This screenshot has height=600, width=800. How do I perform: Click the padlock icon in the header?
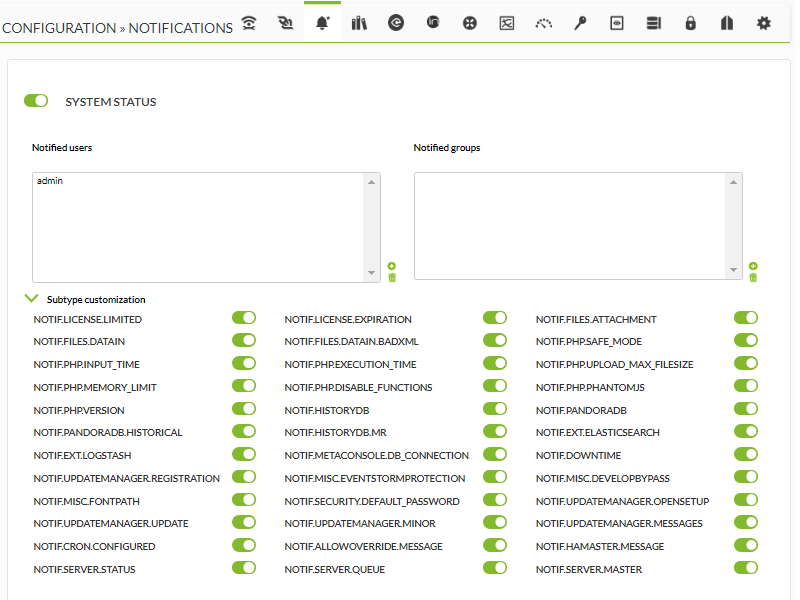[690, 23]
